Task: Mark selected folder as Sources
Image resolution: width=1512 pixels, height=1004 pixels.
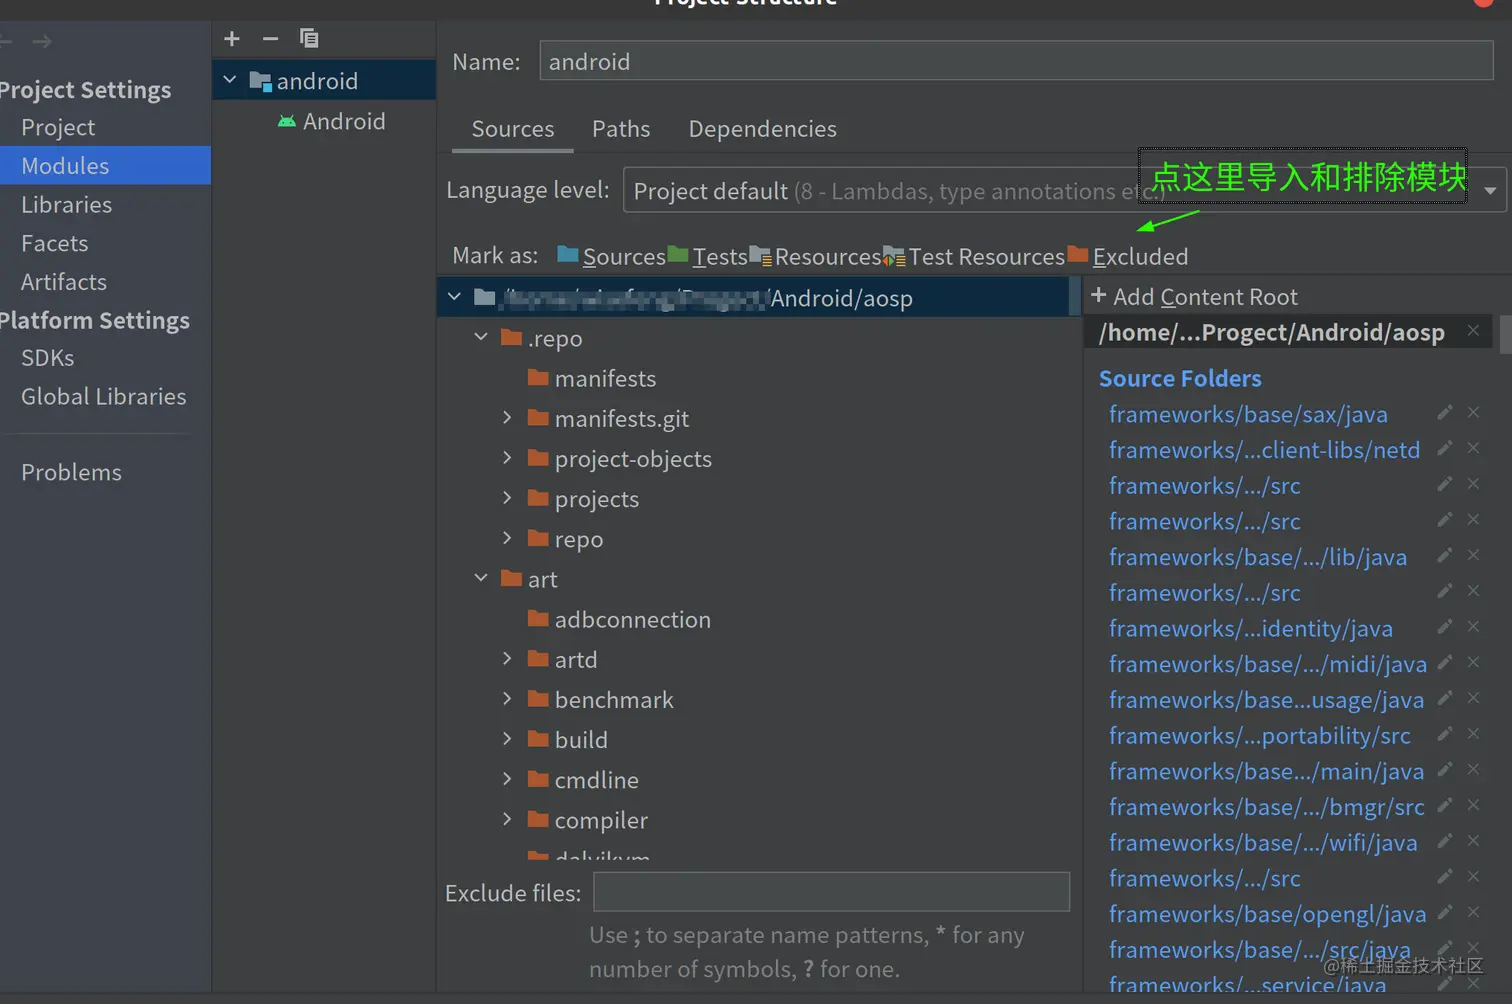Action: 611,256
